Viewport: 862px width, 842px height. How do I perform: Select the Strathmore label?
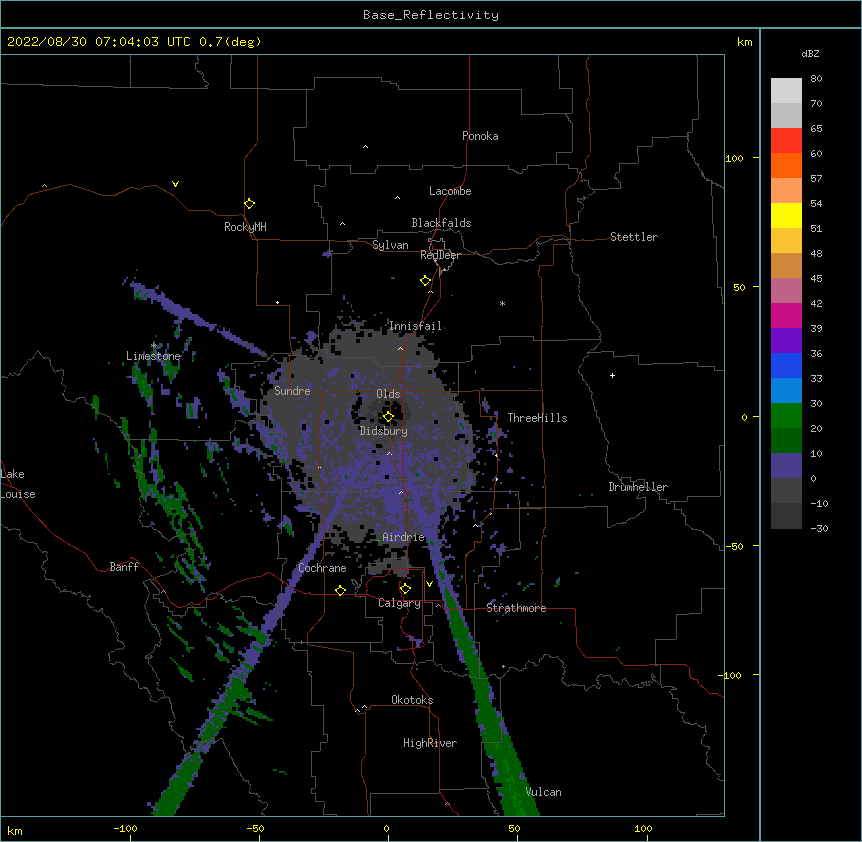click(x=516, y=608)
